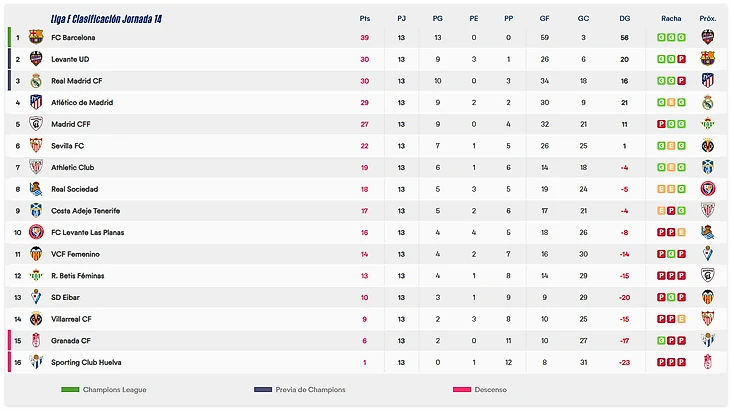Click the Real Madrid CF crest
The height and width of the screenshot is (411, 730).
click(x=36, y=81)
